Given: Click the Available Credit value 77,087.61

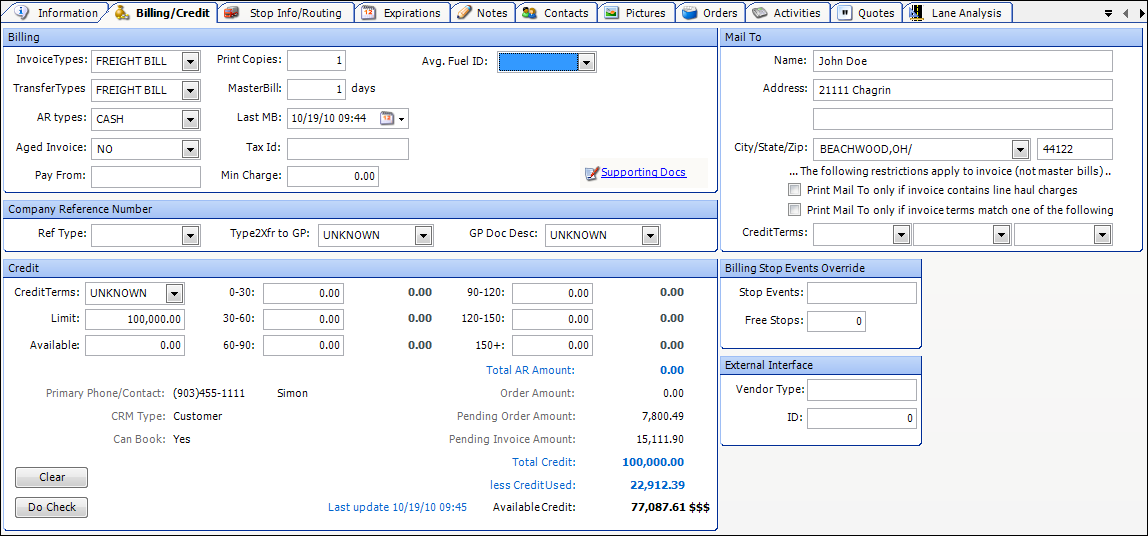Looking at the screenshot, I should 657,507.
